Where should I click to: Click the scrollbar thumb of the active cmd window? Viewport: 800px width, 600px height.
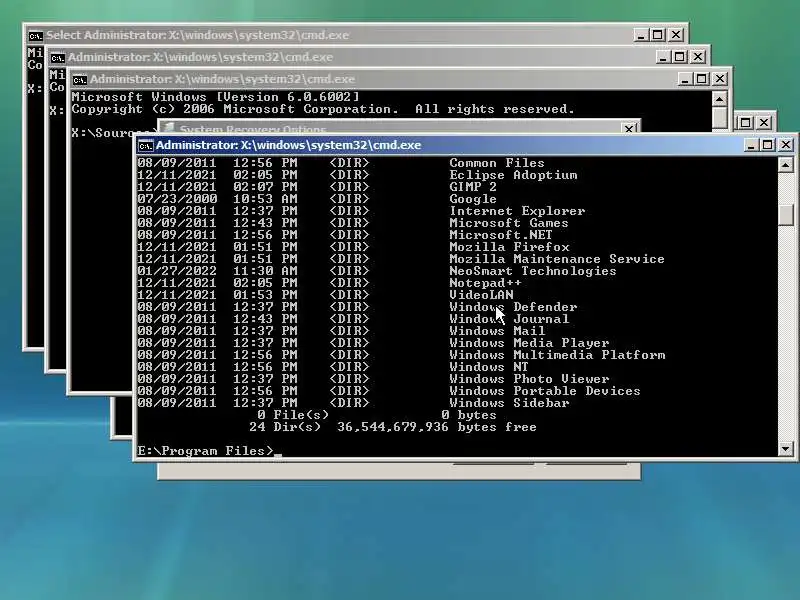[x=786, y=215]
